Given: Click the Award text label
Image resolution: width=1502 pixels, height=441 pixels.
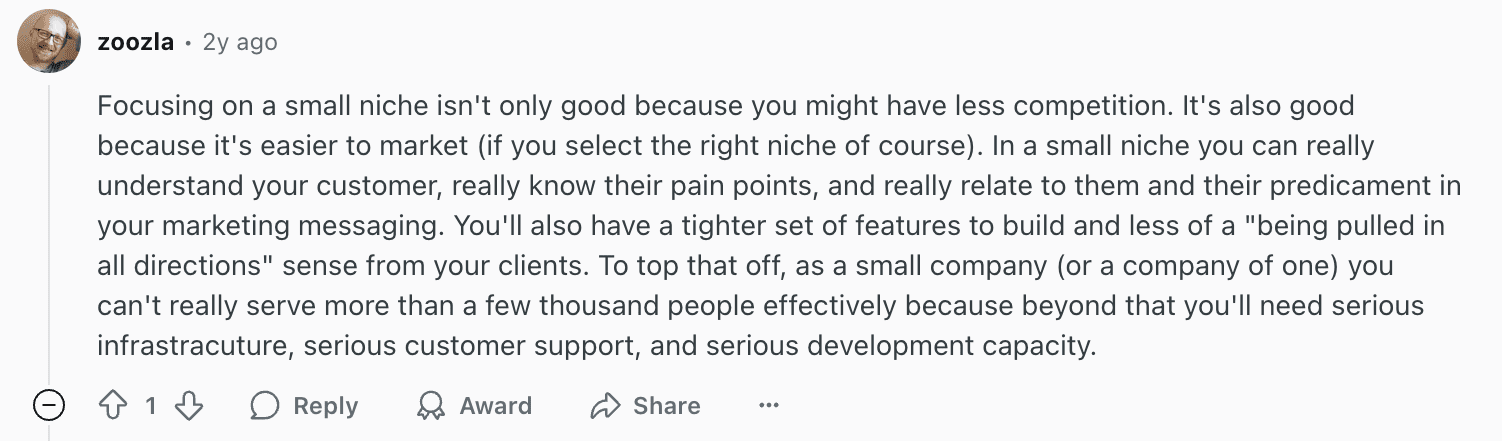Looking at the screenshot, I should [x=495, y=406].
